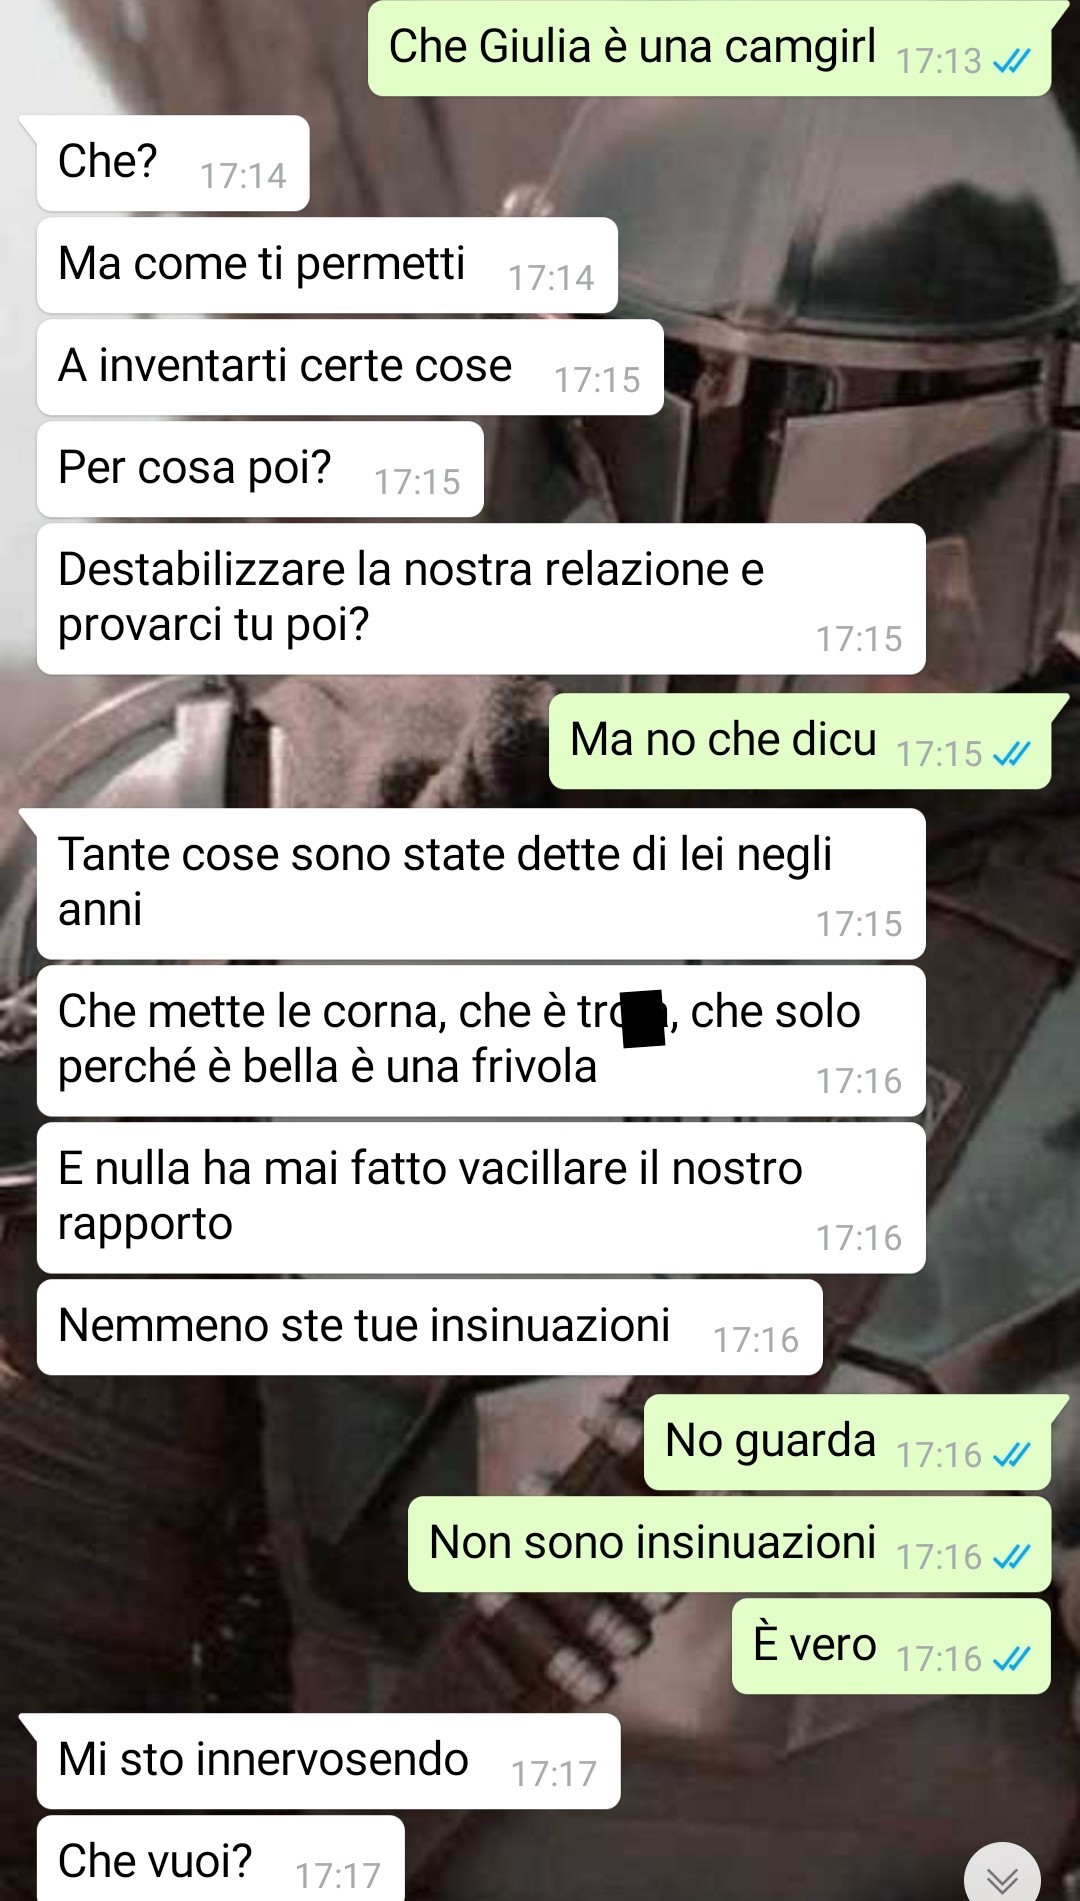Select the 'Ma come ti permetti' message
This screenshot has width=1080, height=1901.
(327, 265)
